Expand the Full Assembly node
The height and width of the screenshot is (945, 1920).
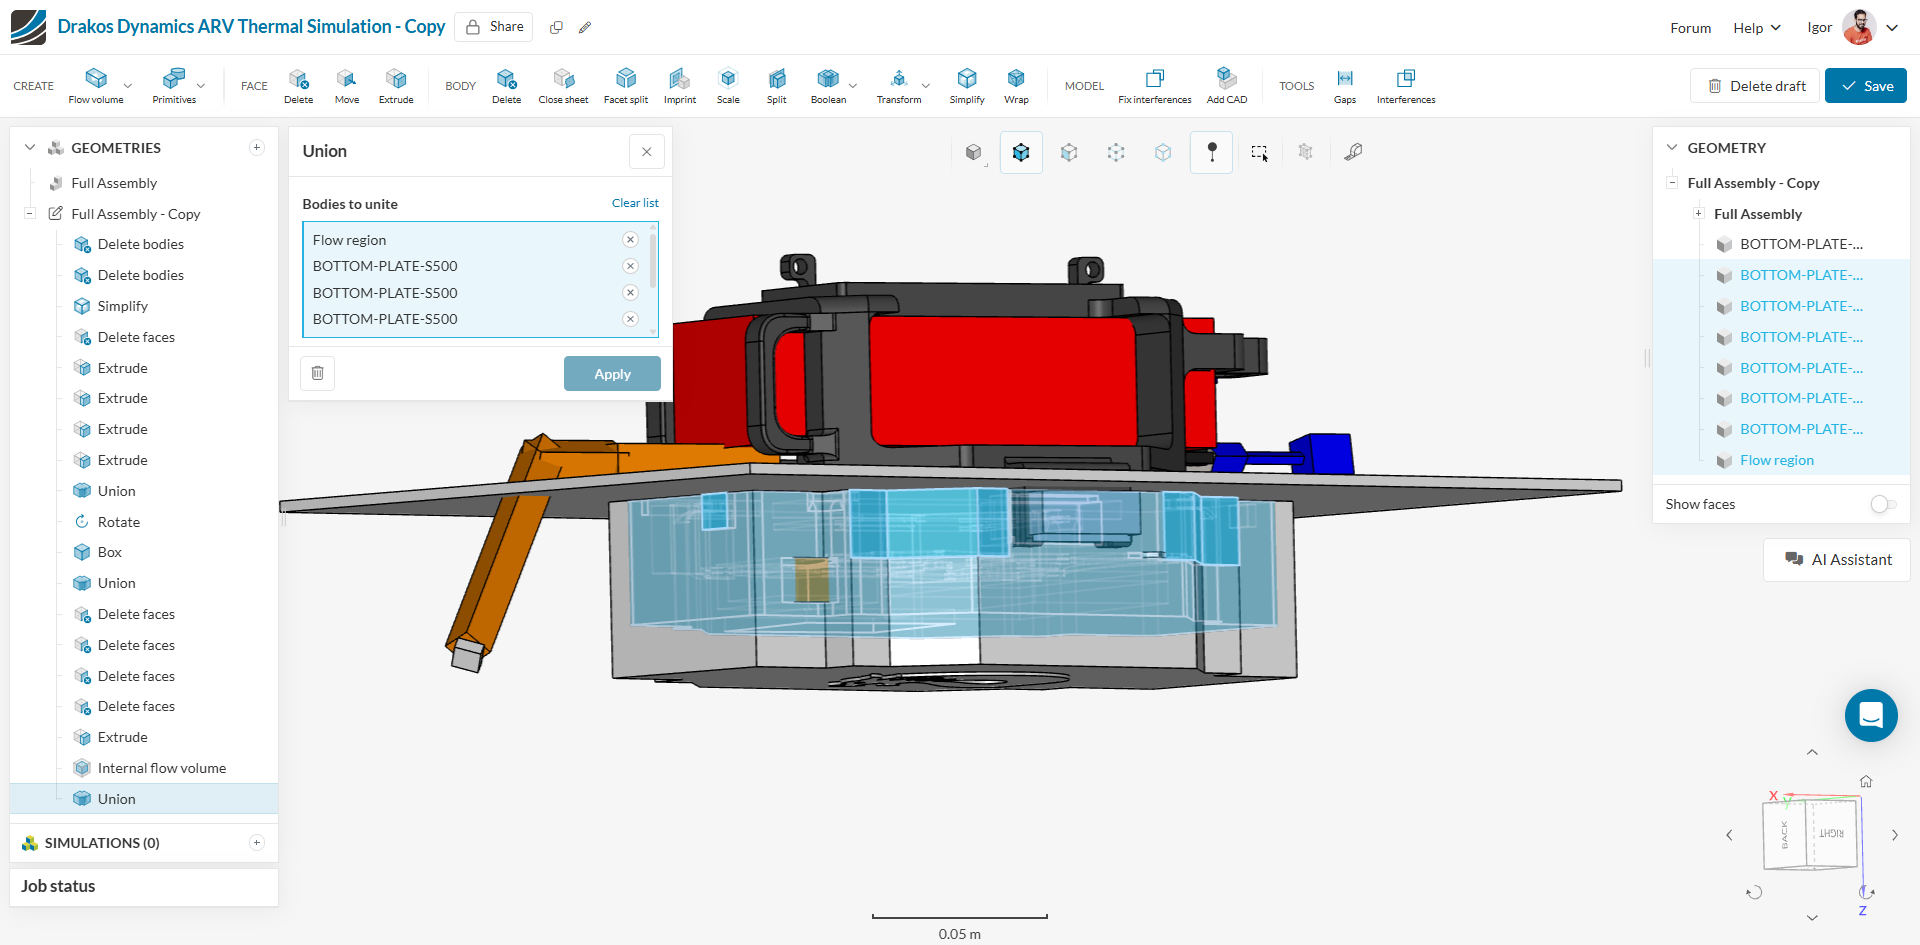pyautogui.click(x=1698, y=214)
